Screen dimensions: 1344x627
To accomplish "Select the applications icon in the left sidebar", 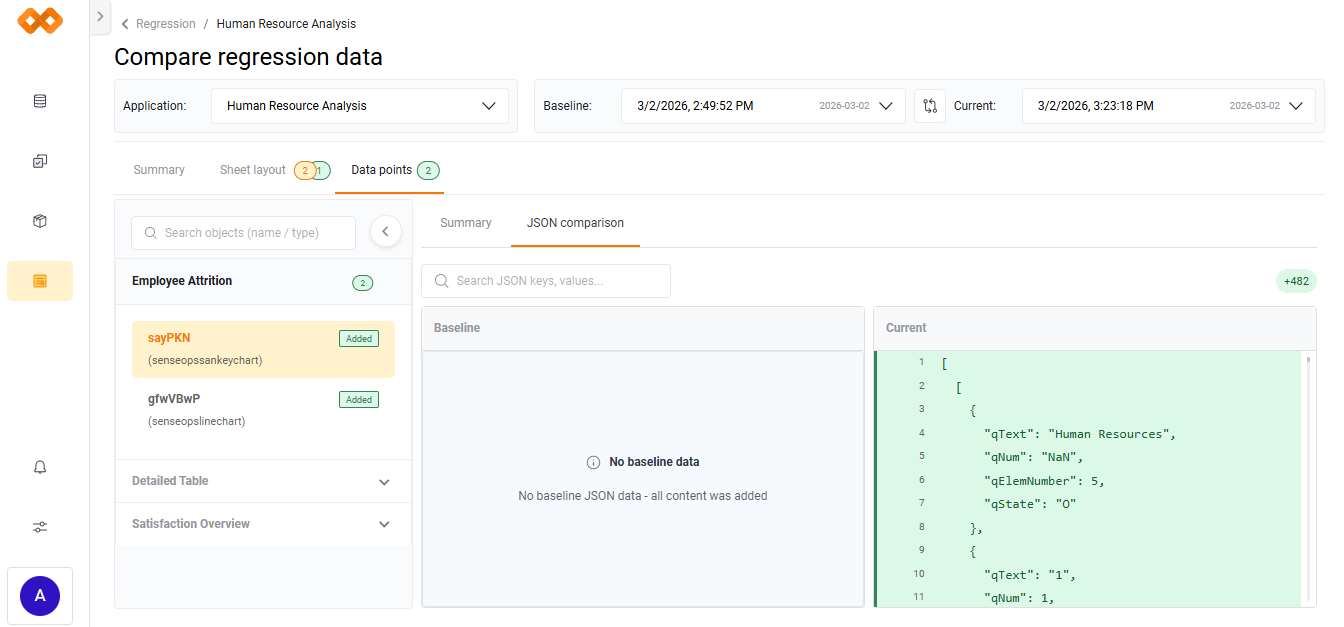I will click(39, 161).
